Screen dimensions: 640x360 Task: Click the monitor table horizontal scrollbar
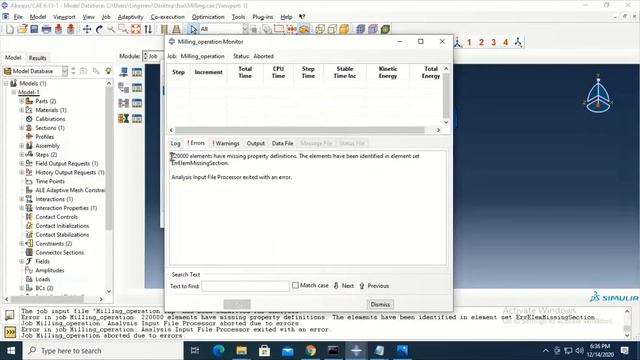click(300, 130)
